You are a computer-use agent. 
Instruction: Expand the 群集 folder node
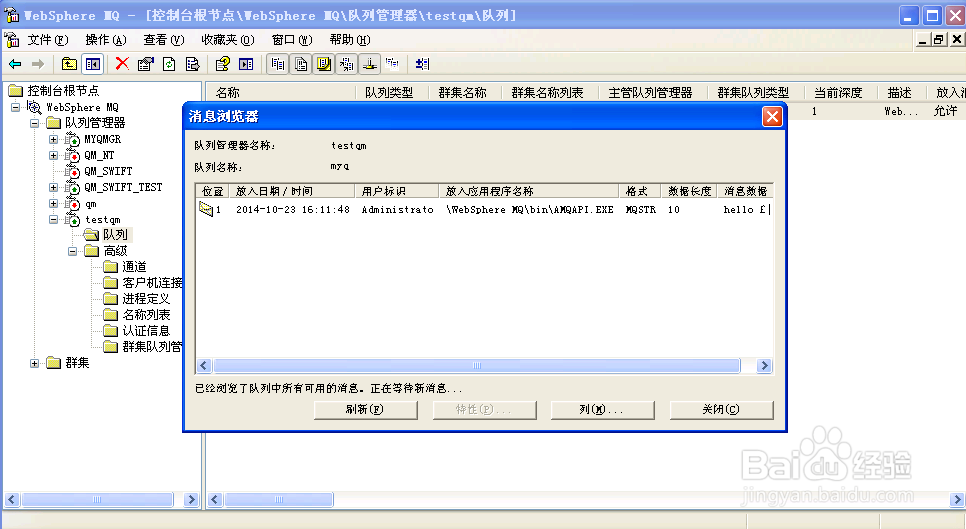coord(34,363)
